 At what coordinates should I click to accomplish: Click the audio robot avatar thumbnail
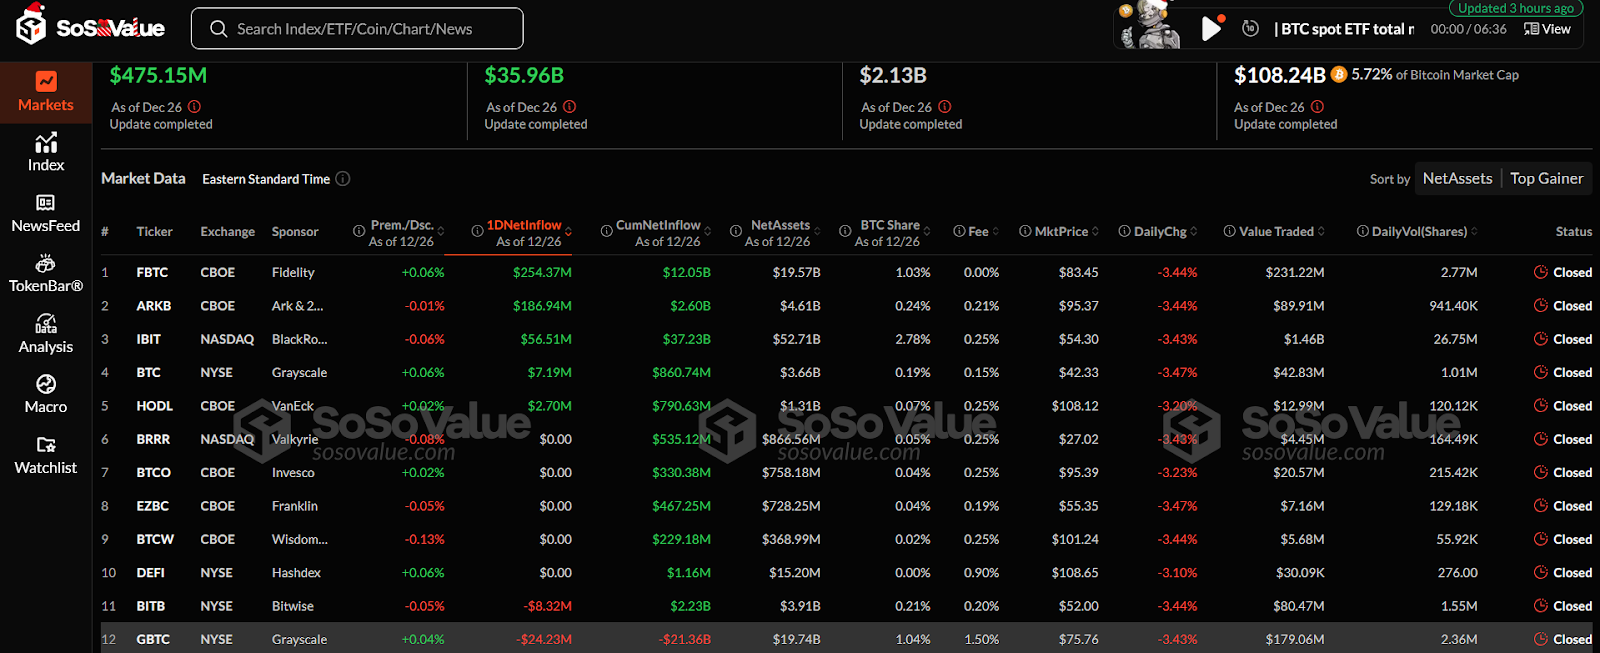(1150, 26)
